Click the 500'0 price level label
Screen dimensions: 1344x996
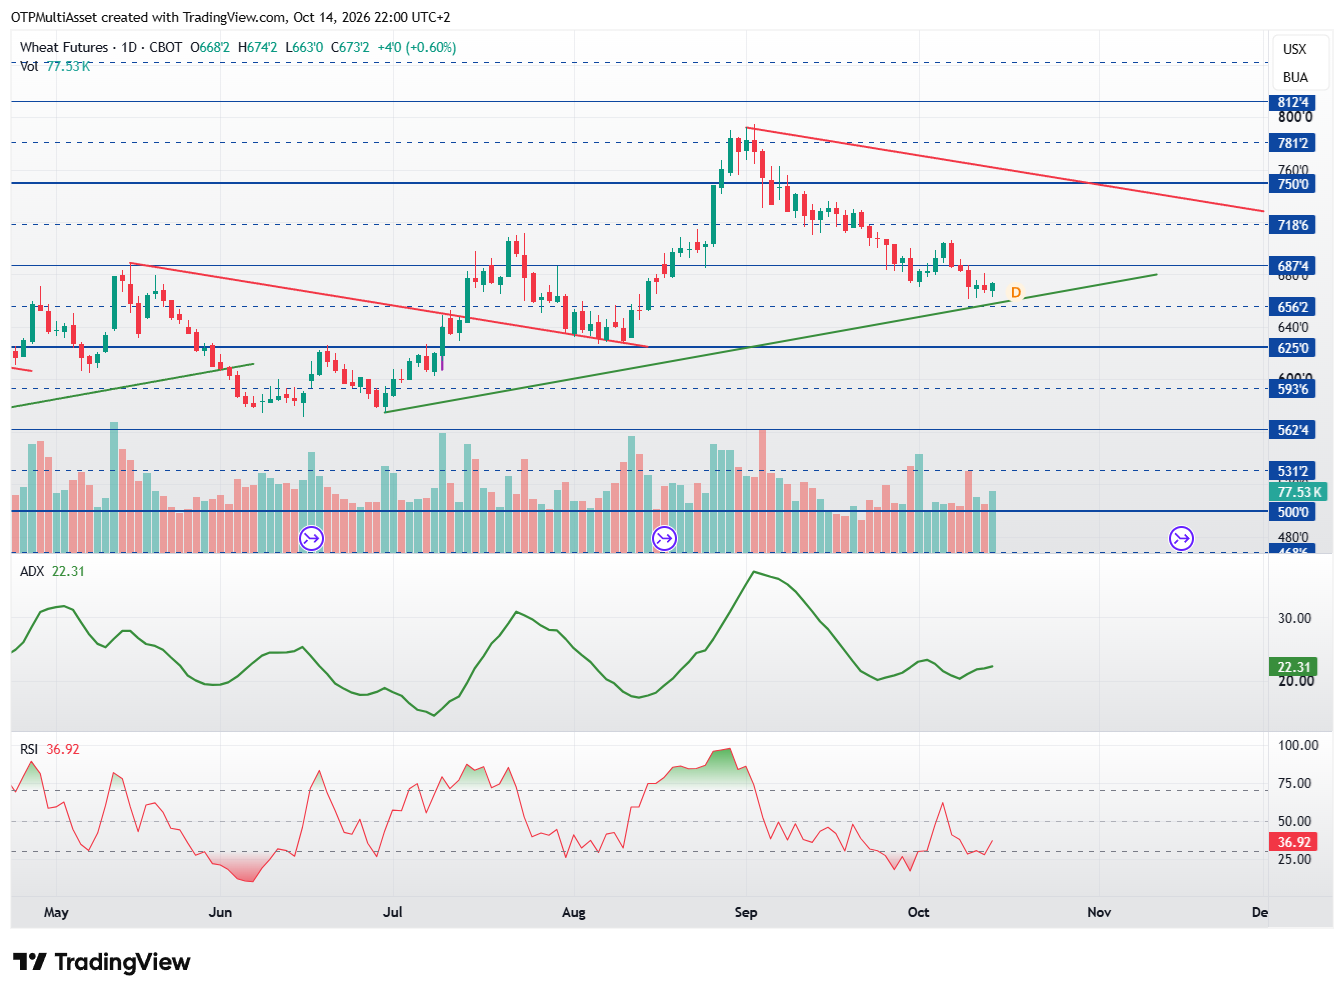pos(1292,512)
